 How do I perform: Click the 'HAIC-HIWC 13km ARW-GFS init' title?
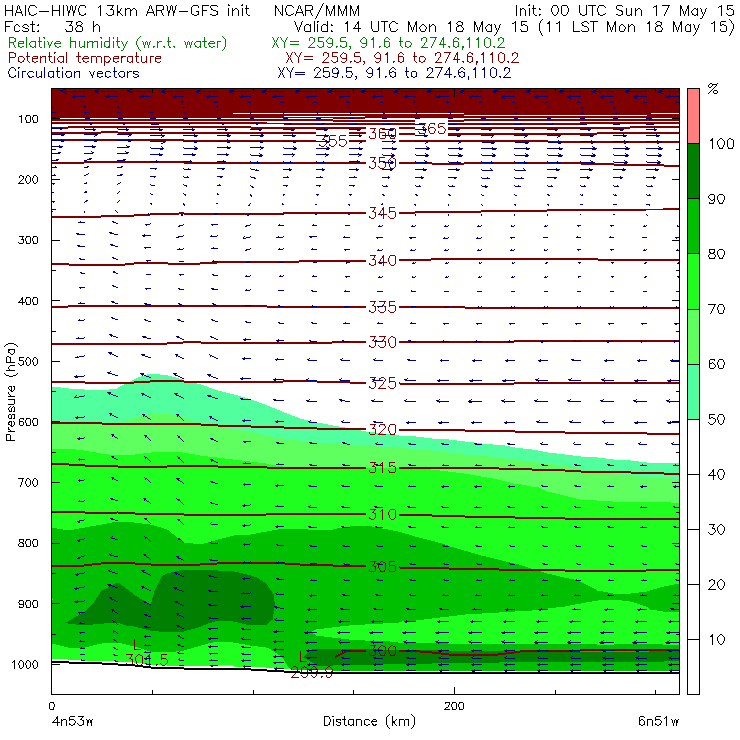click(127, 10)
